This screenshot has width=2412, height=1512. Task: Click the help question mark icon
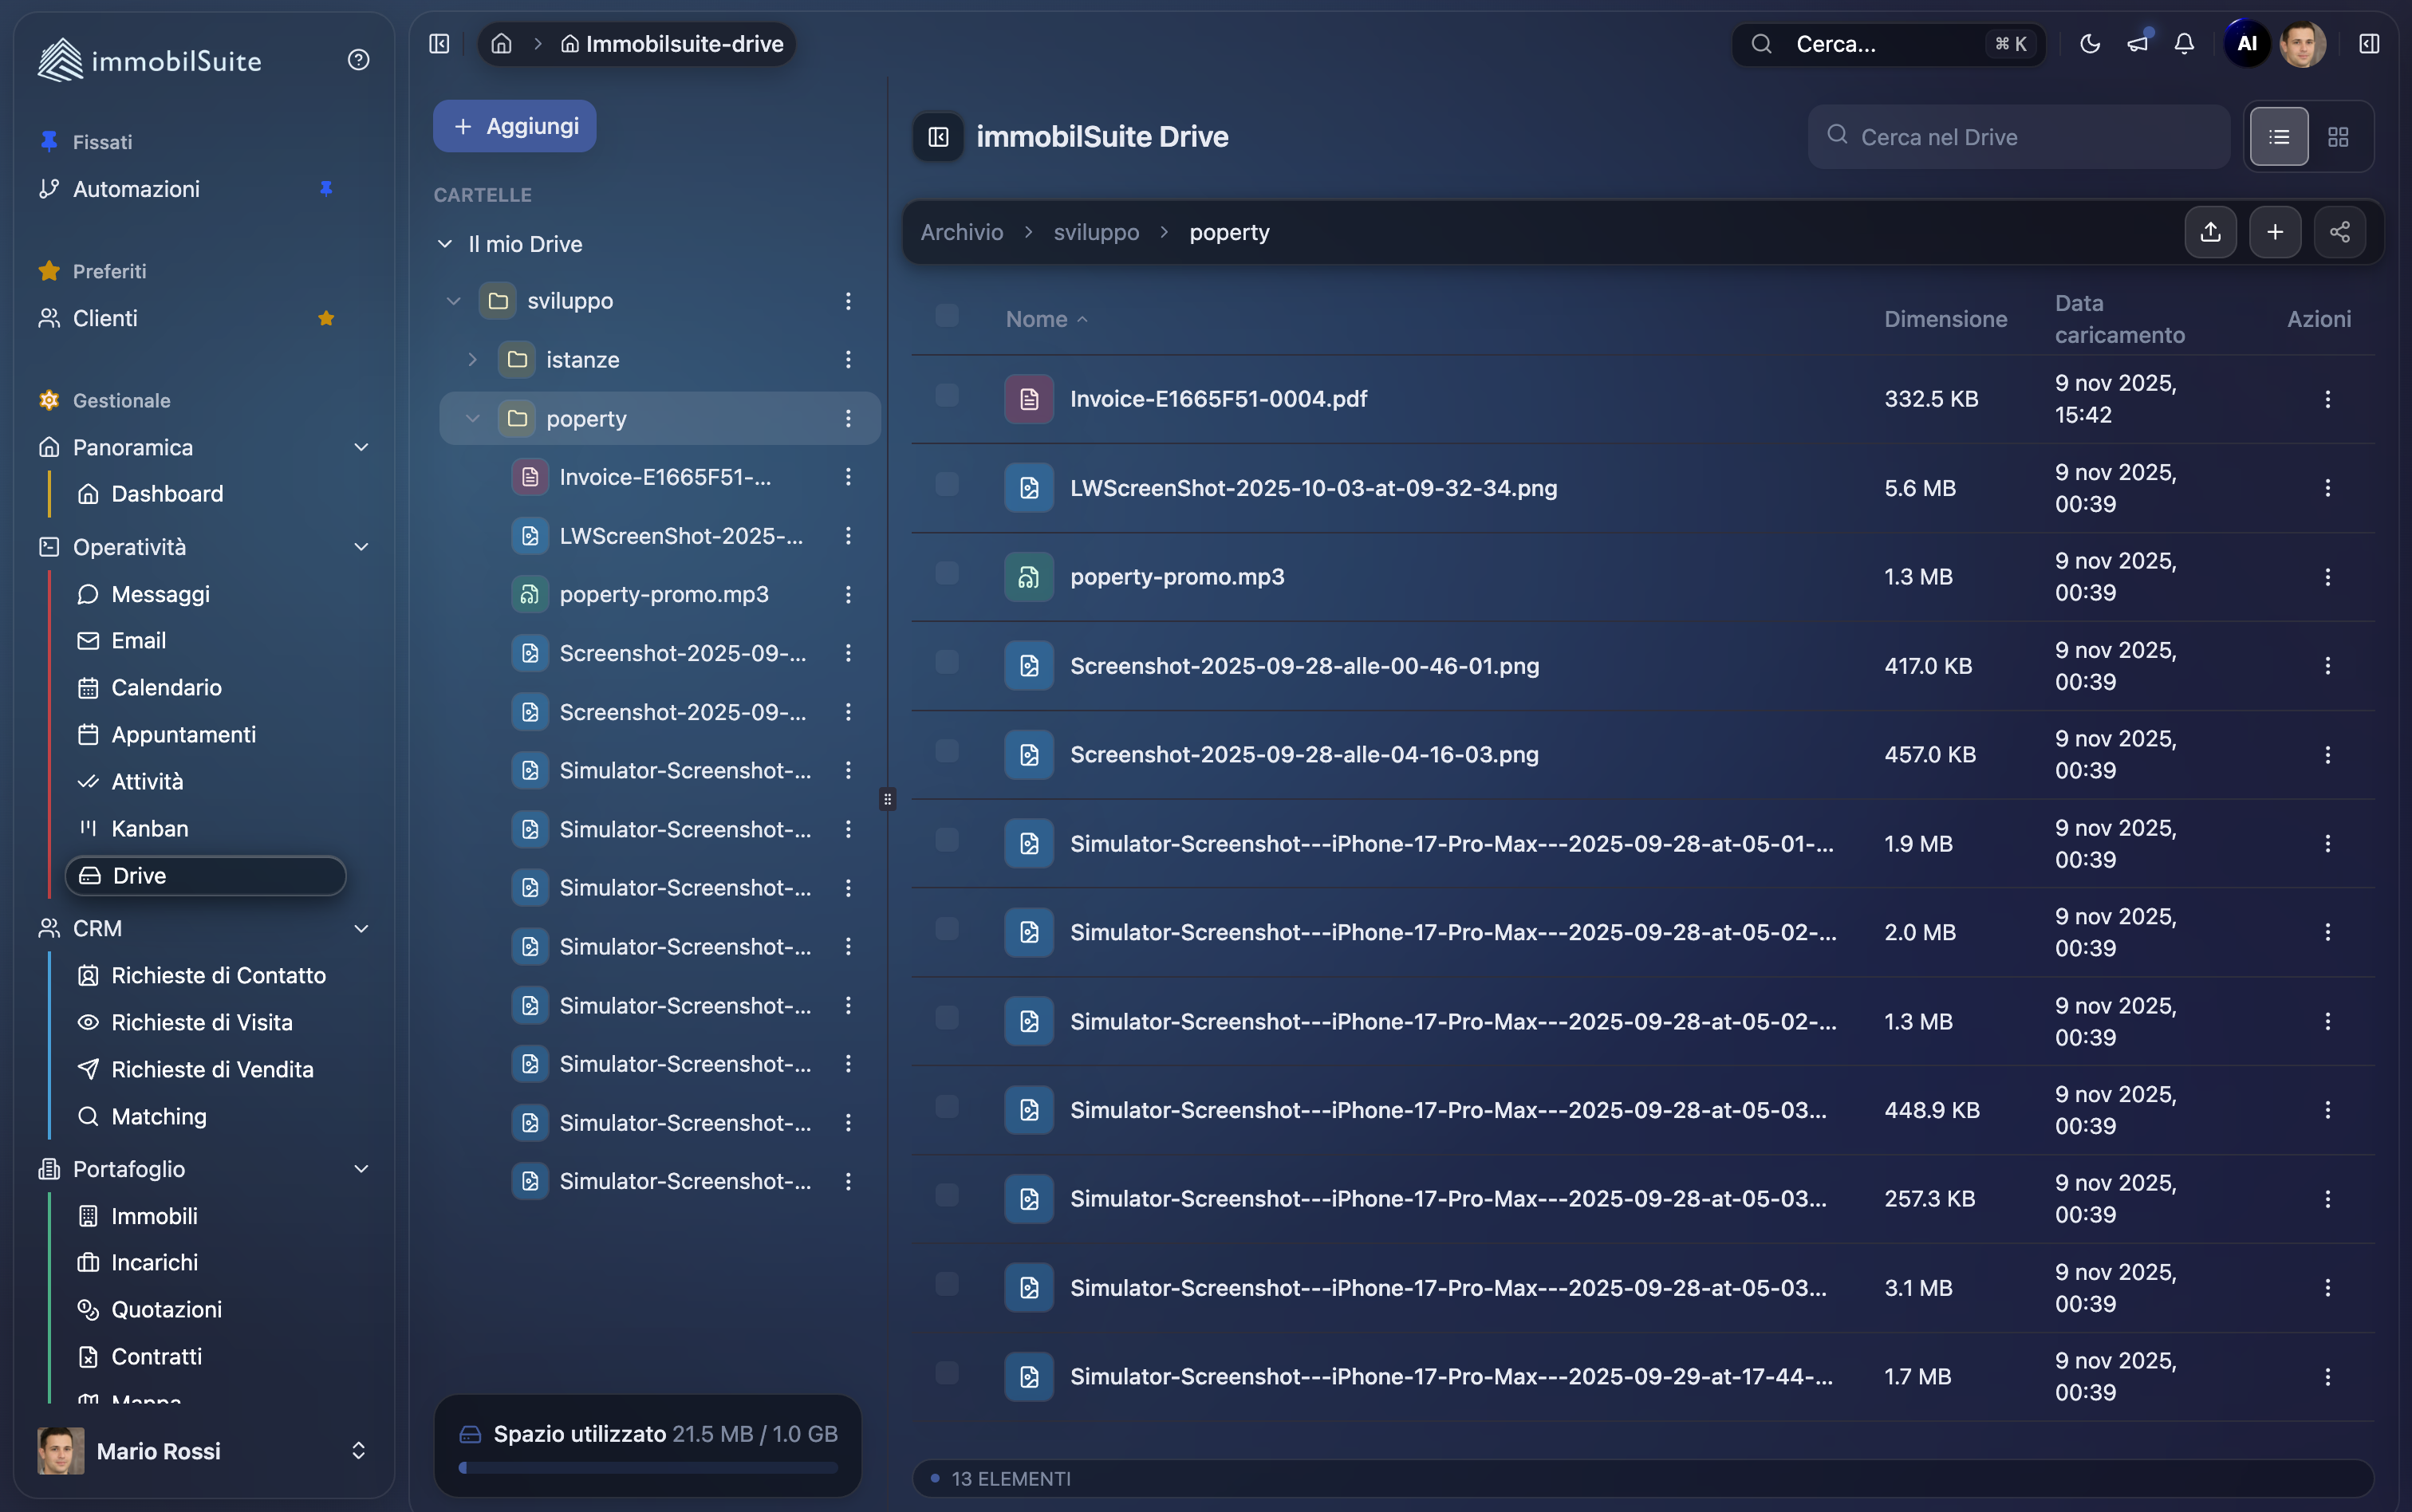pos(358,60)
